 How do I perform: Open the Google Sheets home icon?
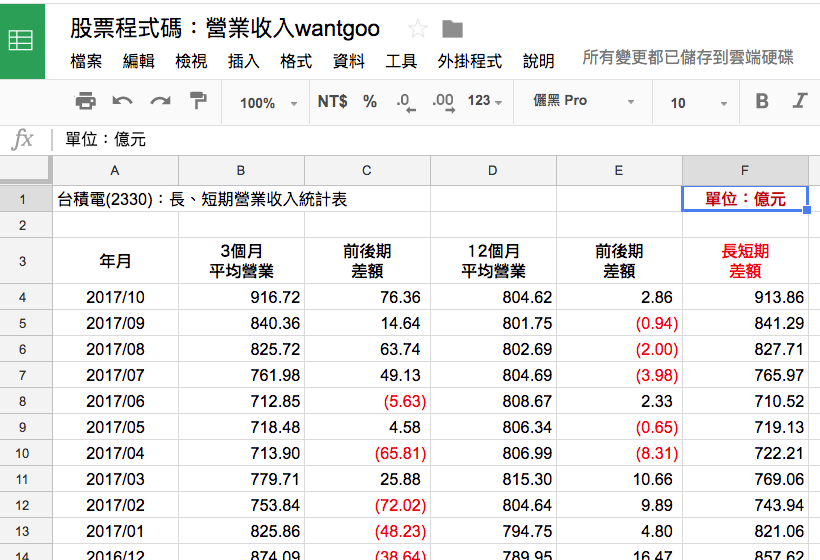coord(22,41)
